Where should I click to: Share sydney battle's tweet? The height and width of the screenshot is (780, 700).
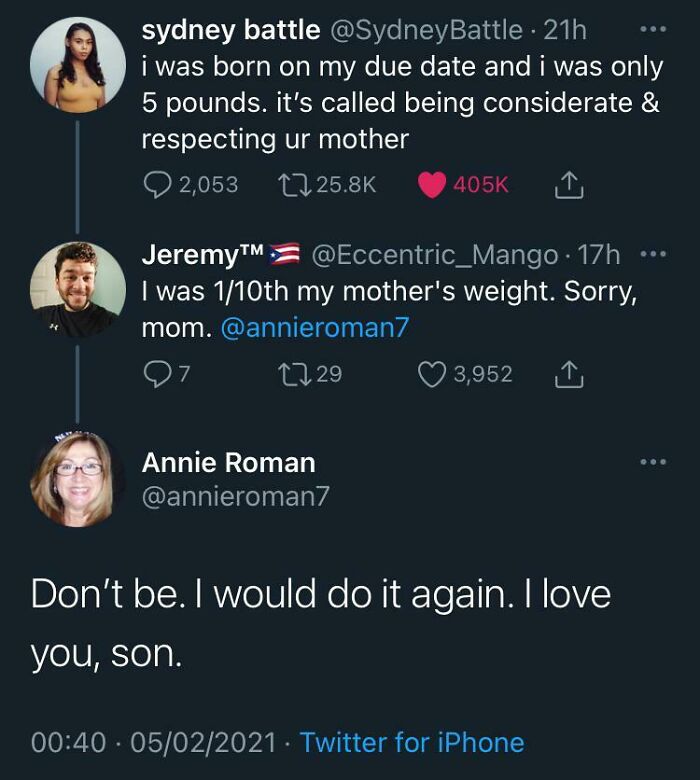566,185
